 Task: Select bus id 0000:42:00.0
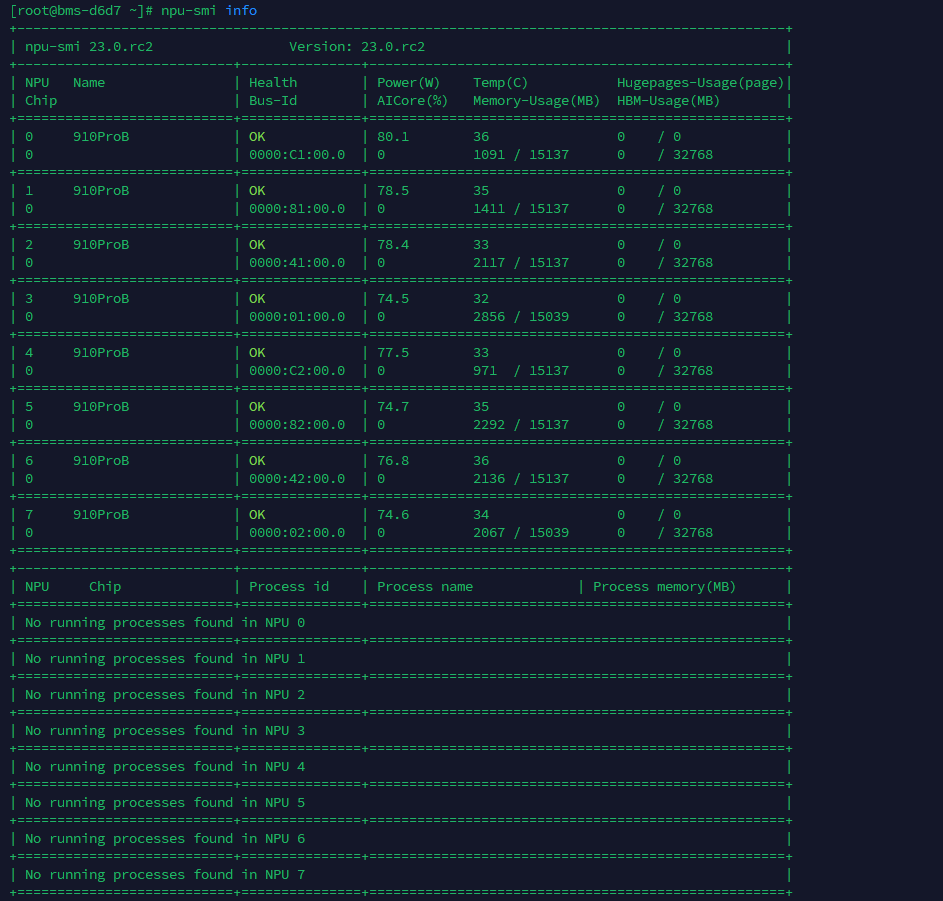tap(297, 479)
